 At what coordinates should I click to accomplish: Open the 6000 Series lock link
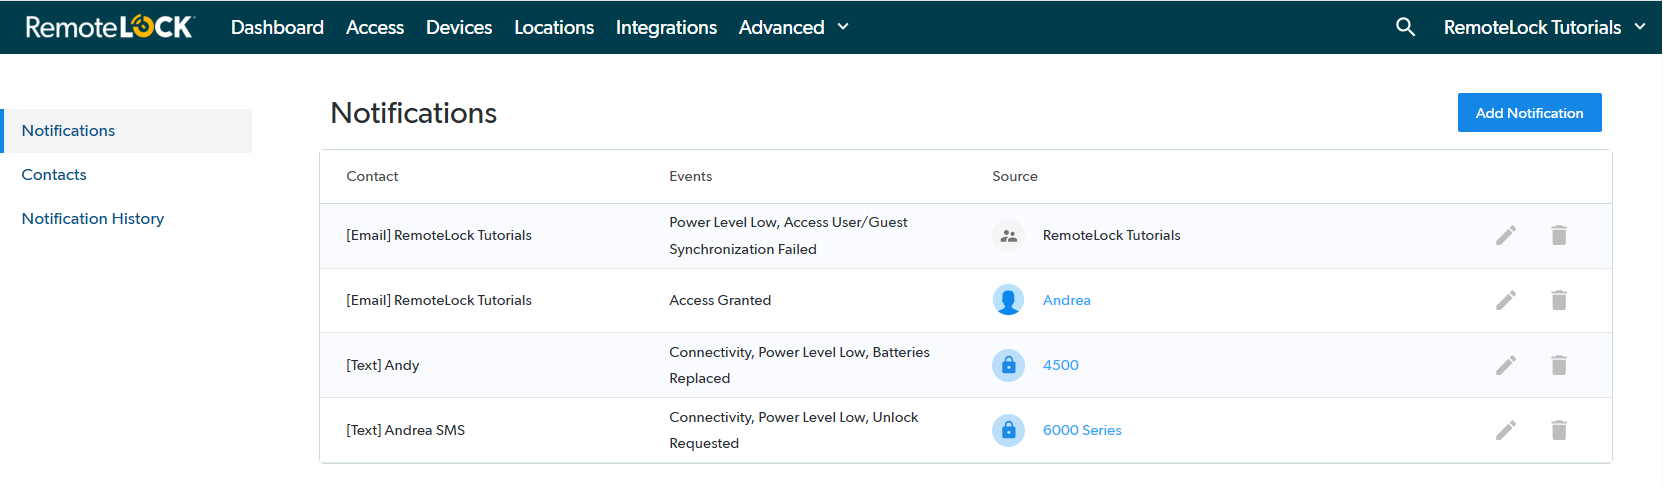click(1082, 430)
